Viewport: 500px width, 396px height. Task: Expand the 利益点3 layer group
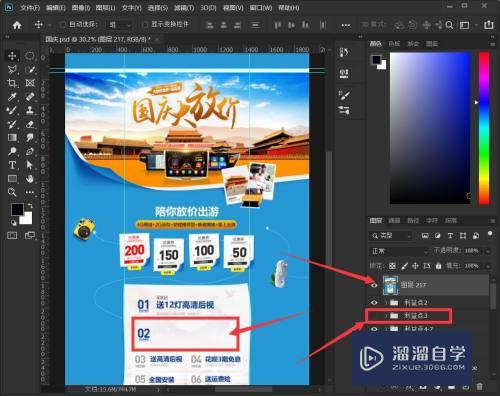(386, 316)
